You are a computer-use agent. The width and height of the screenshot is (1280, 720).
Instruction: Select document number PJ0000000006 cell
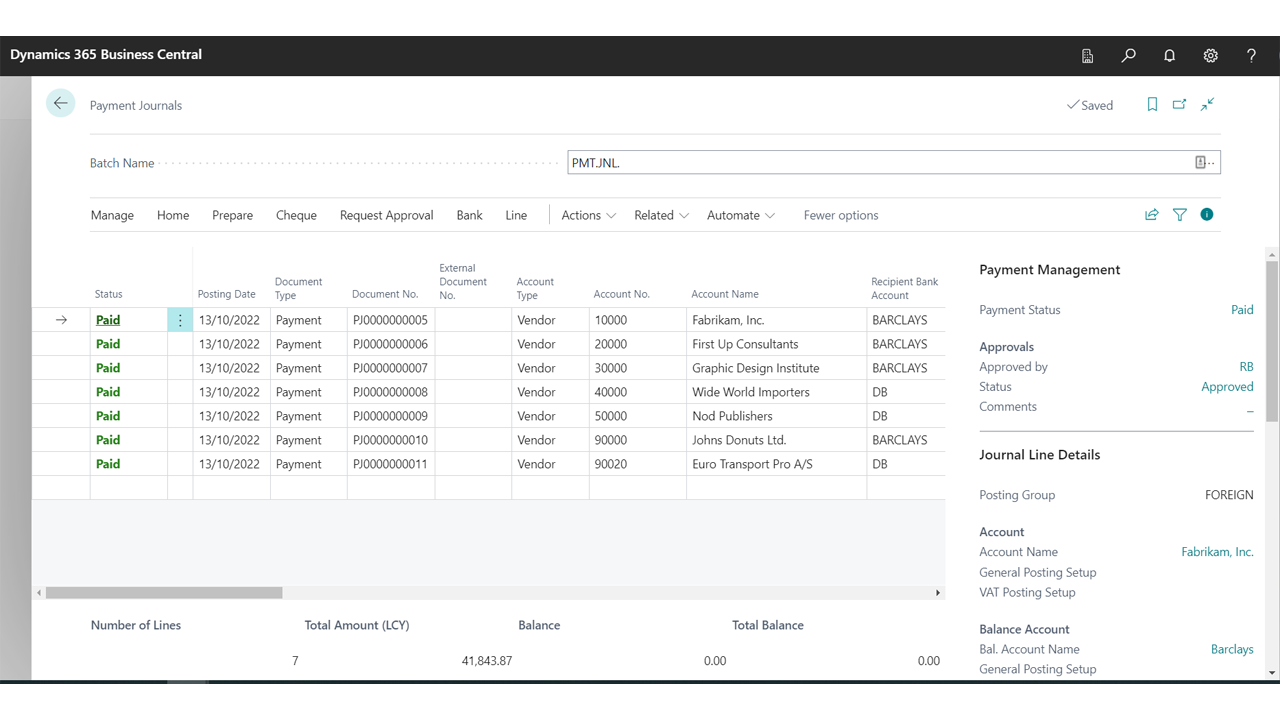(391, 344)
